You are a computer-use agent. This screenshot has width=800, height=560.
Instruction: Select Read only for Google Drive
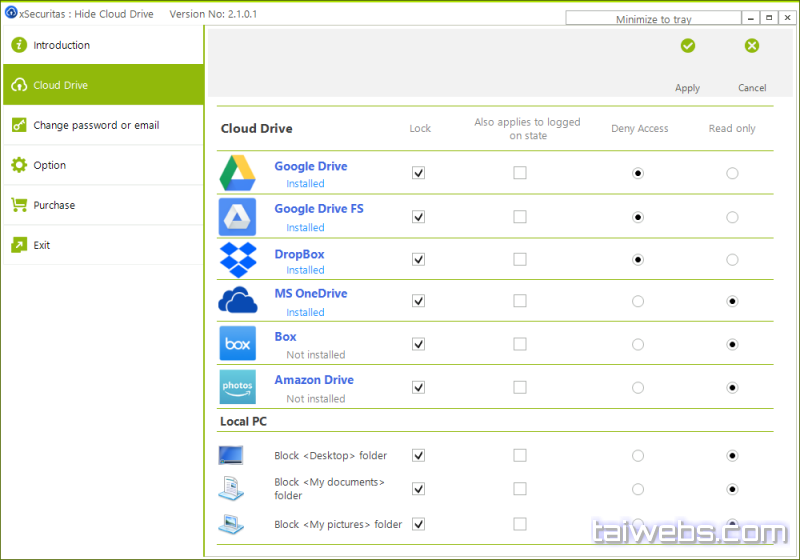[733, 173]
